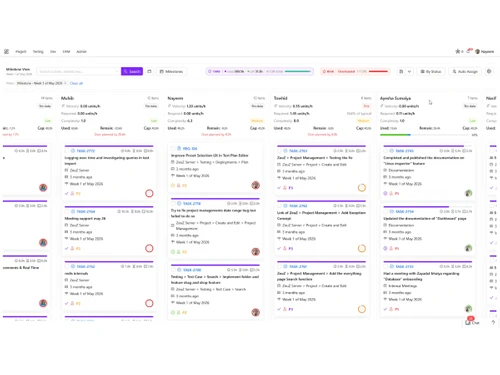
Task: Click checkmark status icon on Logging asoc time card
Action: pos(67,193)
